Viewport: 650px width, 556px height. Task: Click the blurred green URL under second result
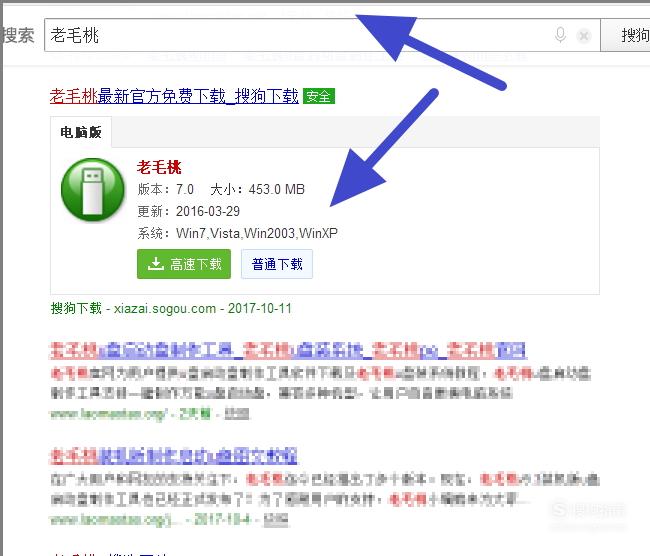[109, 414]
